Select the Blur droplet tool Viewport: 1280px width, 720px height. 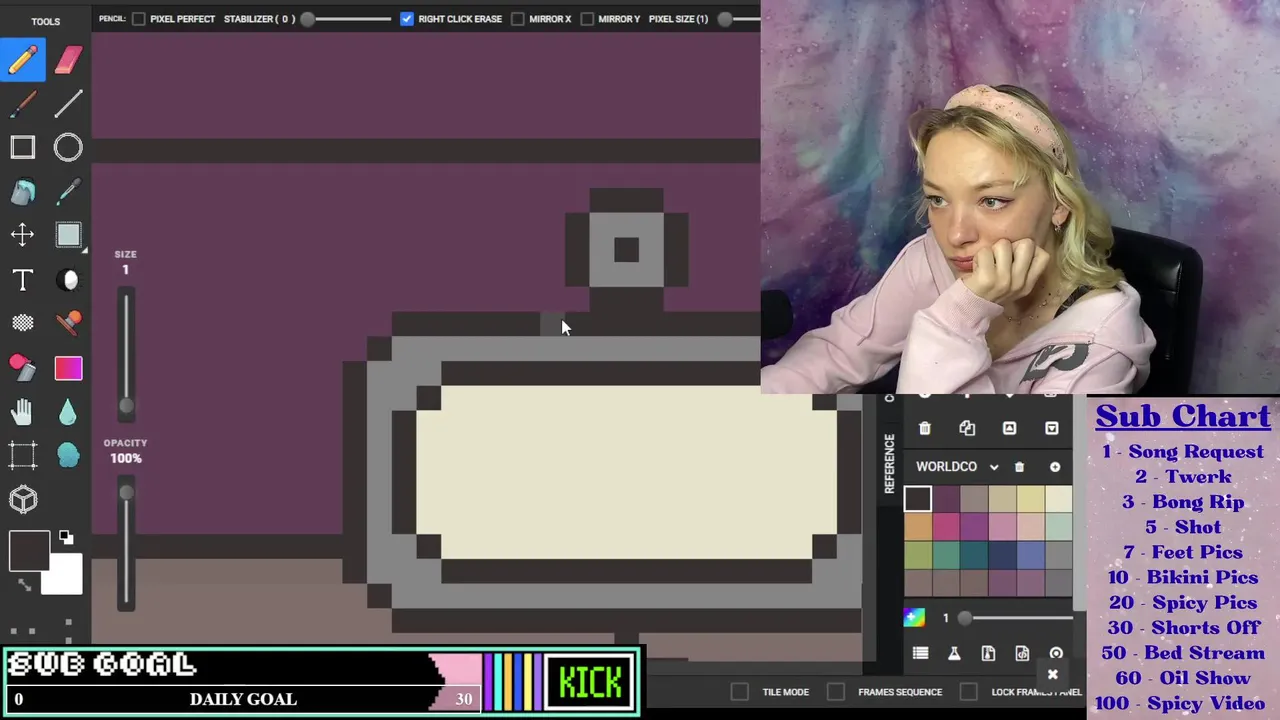click(68, 411)
